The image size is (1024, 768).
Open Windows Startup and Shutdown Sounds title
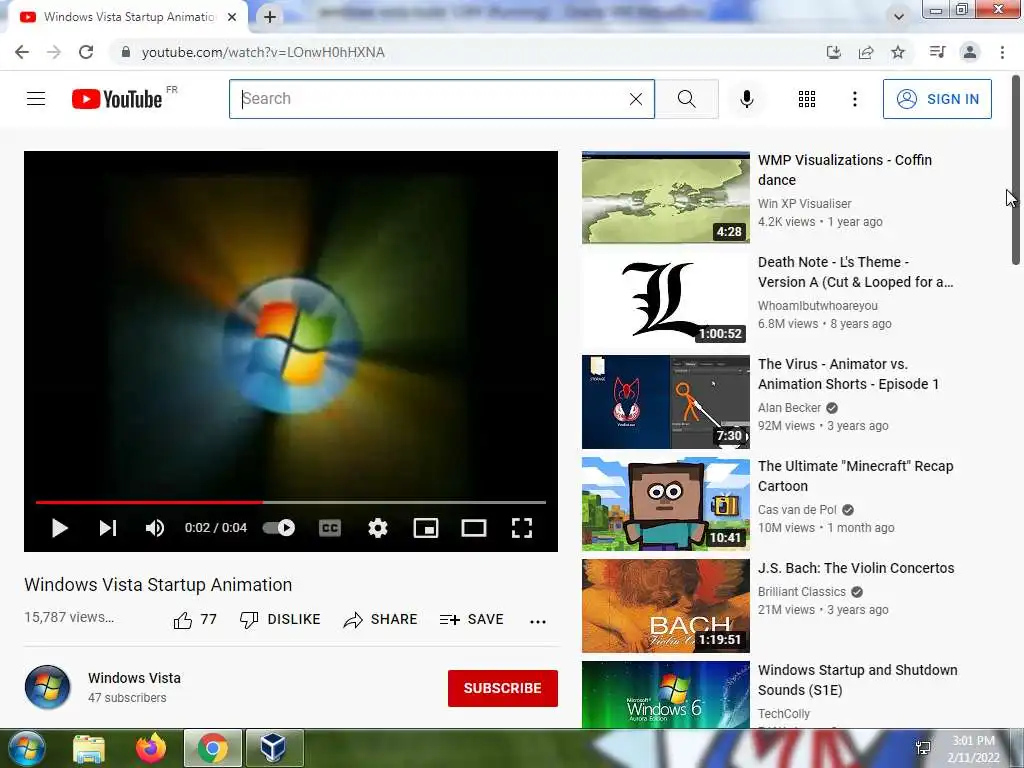[x=857, y=680]
